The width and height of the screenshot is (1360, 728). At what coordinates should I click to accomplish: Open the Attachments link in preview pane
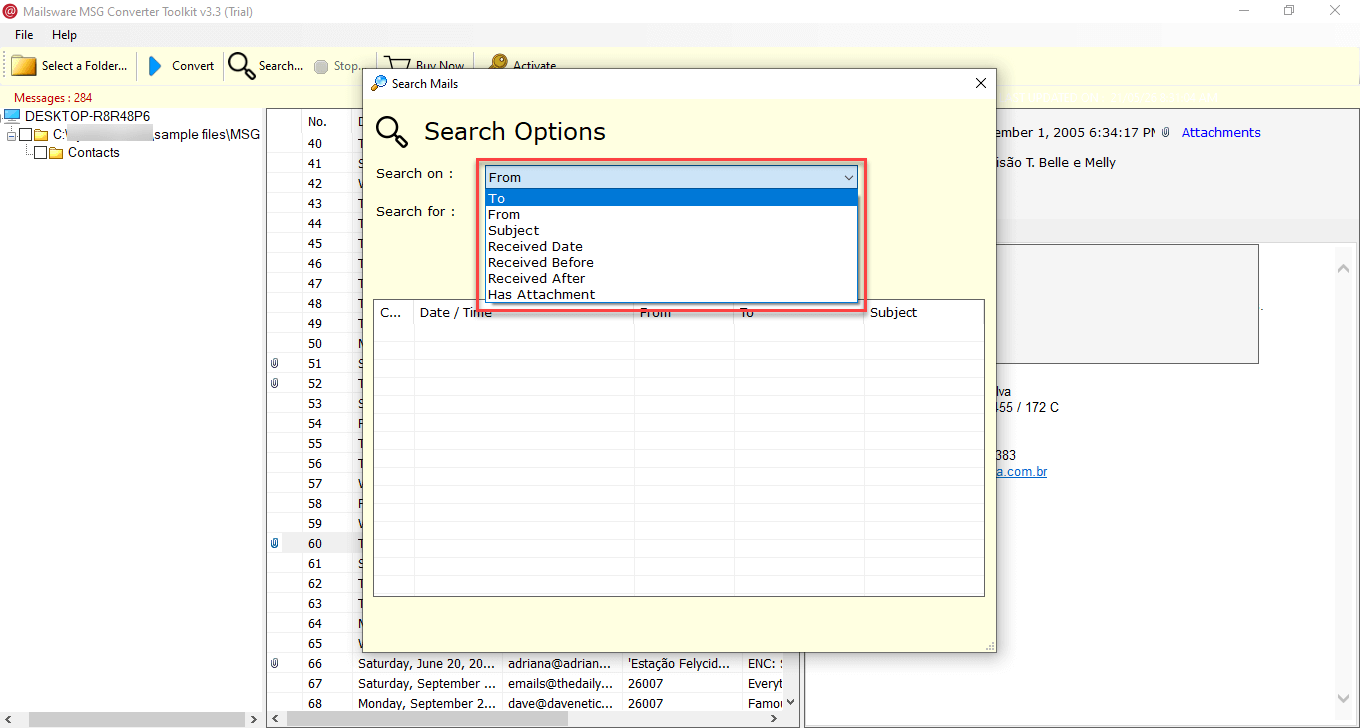point(1221,132)
